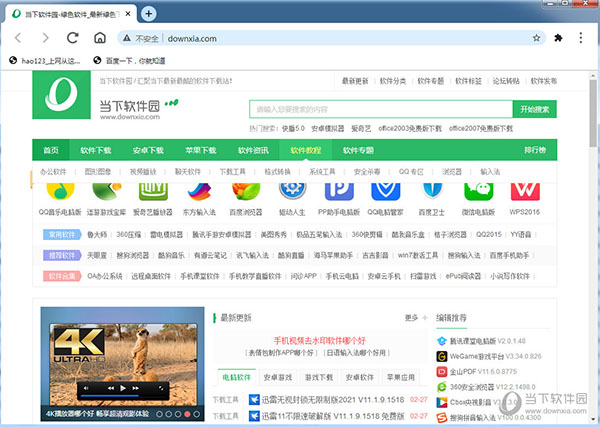Image resolution: width=600 pixels, height=427 pixels.
Task: Click the 常用软件 blue tag
Action: pyautogui.click(x=62, y=235)
